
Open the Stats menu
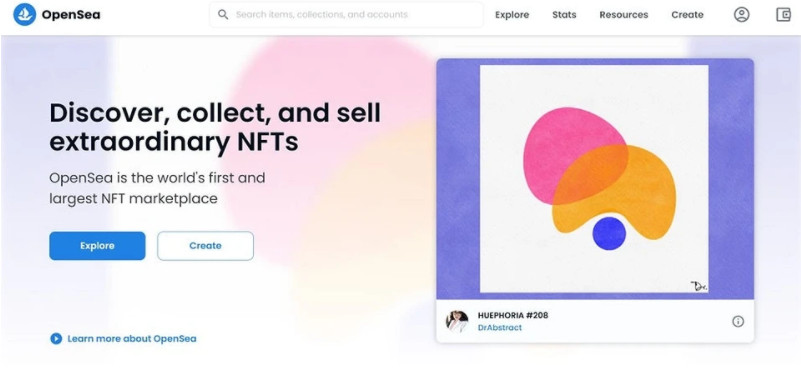point(564,15)
